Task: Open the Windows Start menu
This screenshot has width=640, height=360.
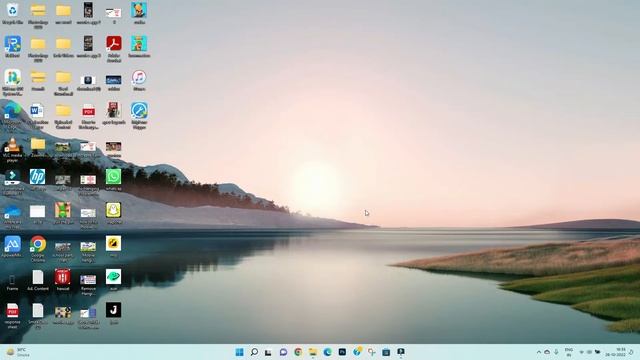Action: (x=240, y=352)
